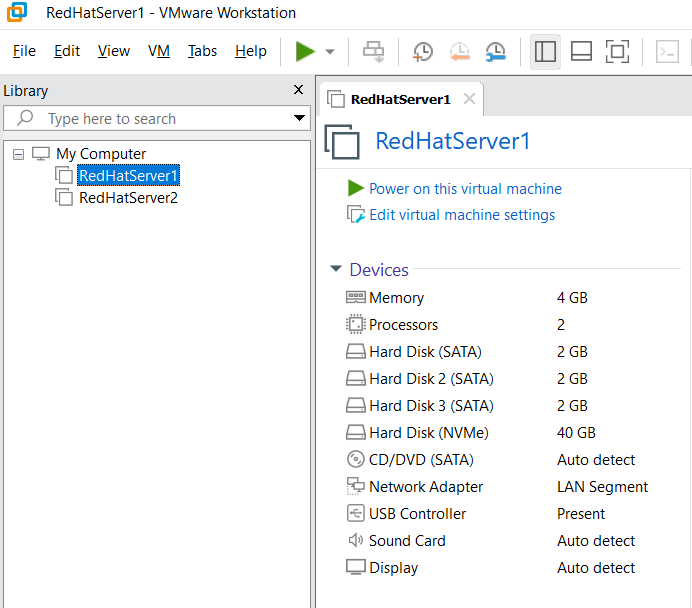Toggle the thumbnail bar view

click(x=581, y=52)
